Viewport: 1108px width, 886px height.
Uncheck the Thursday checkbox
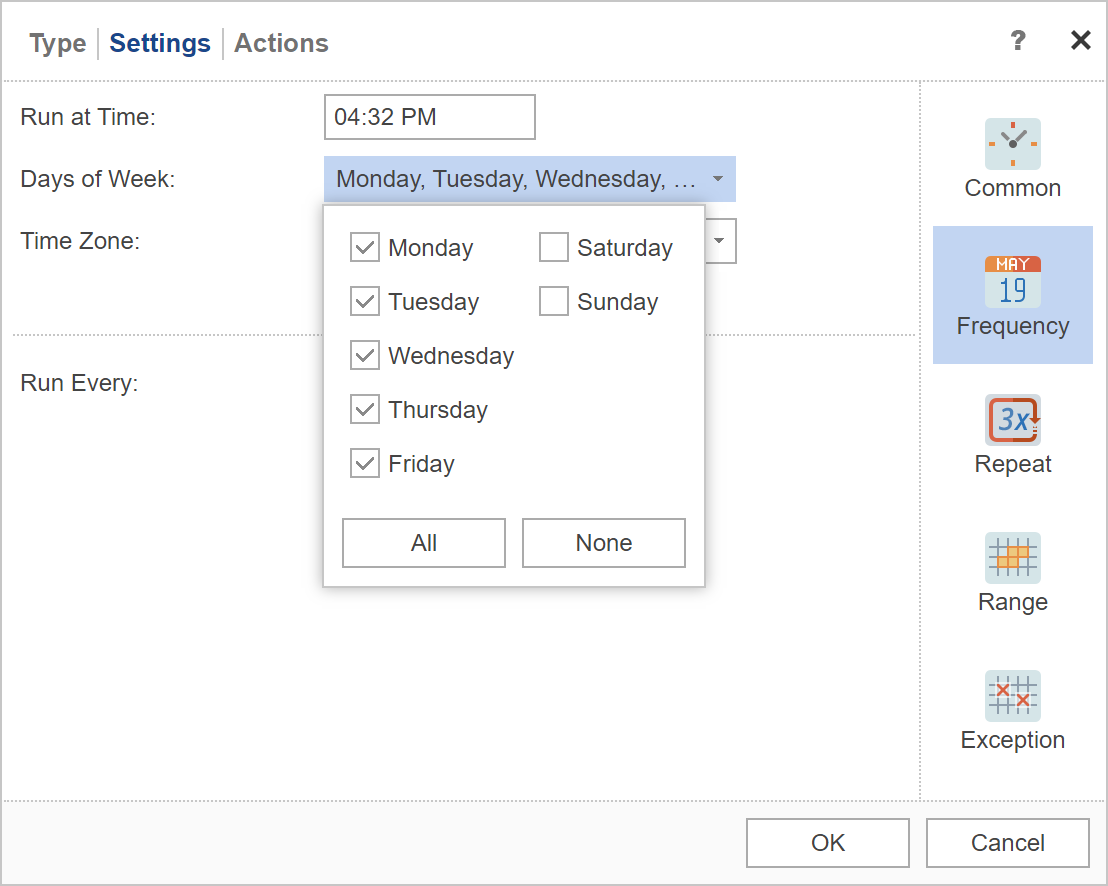coord(365,409)
